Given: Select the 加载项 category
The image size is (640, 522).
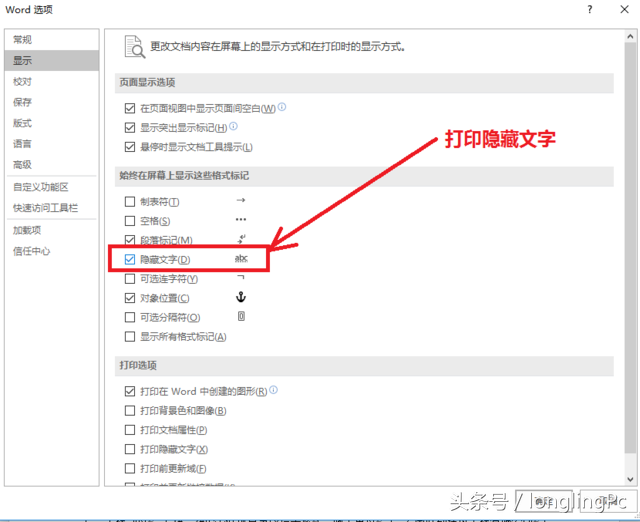Looking at the screenshot, I should point(51,230).
